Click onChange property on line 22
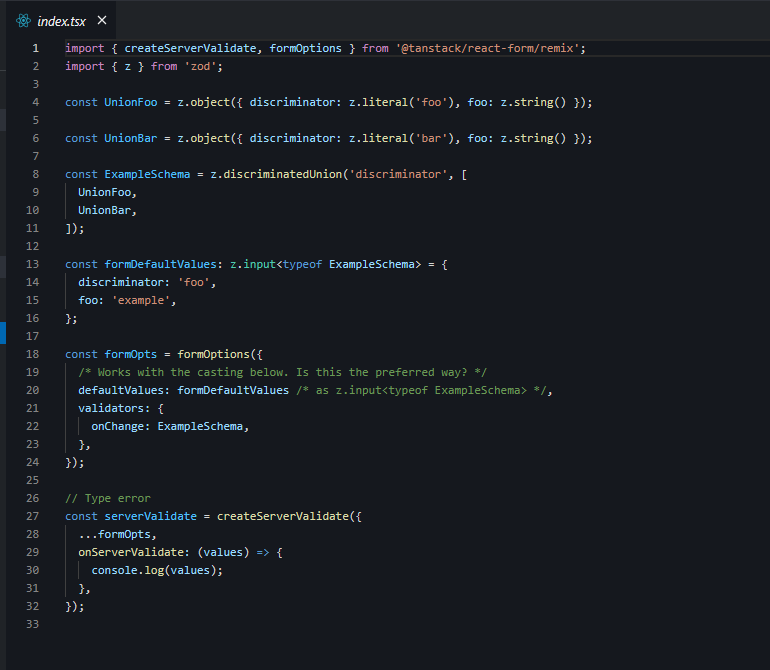The width and height of the screenshot is (770, 670). [118, 426]
